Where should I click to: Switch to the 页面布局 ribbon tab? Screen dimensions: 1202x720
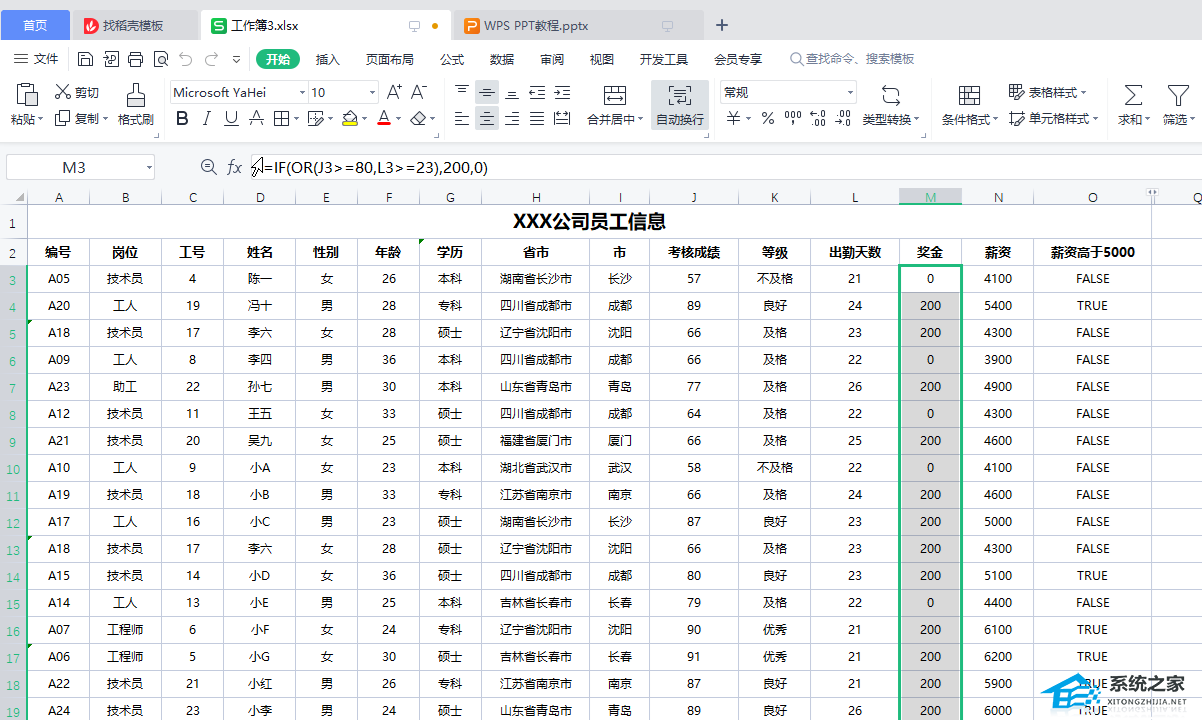[x=390, y=59]
